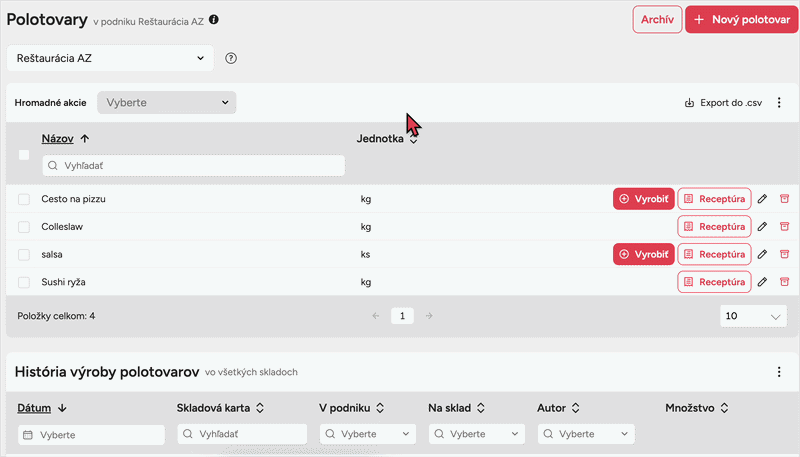This screenshot has width=800, height=457.
Task: Archive the Colleslaw row
Action: tap(784, 227)
